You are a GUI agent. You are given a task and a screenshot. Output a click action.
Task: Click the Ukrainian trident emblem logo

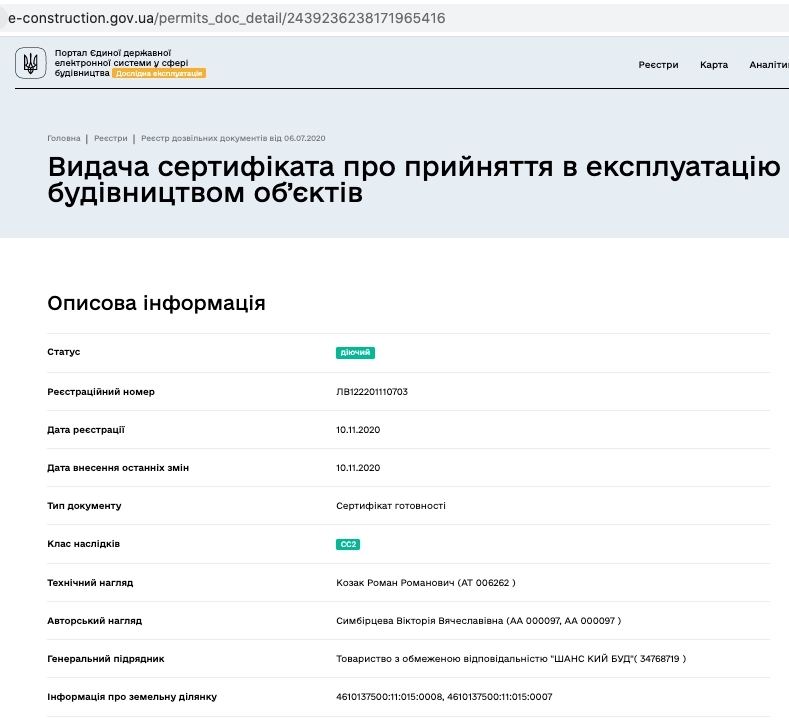31,63
